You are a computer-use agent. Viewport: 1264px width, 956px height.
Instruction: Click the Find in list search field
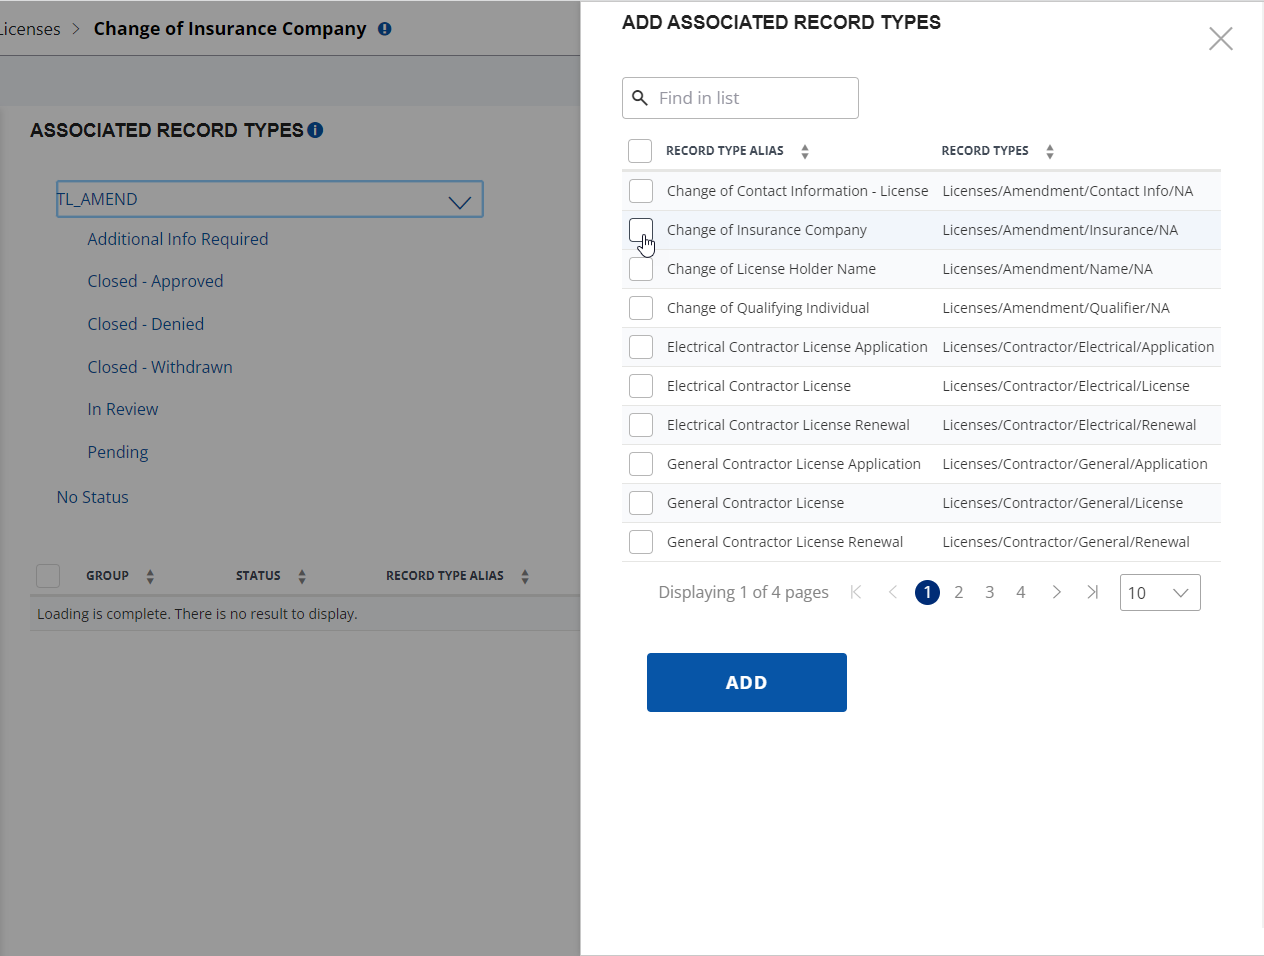752,98
